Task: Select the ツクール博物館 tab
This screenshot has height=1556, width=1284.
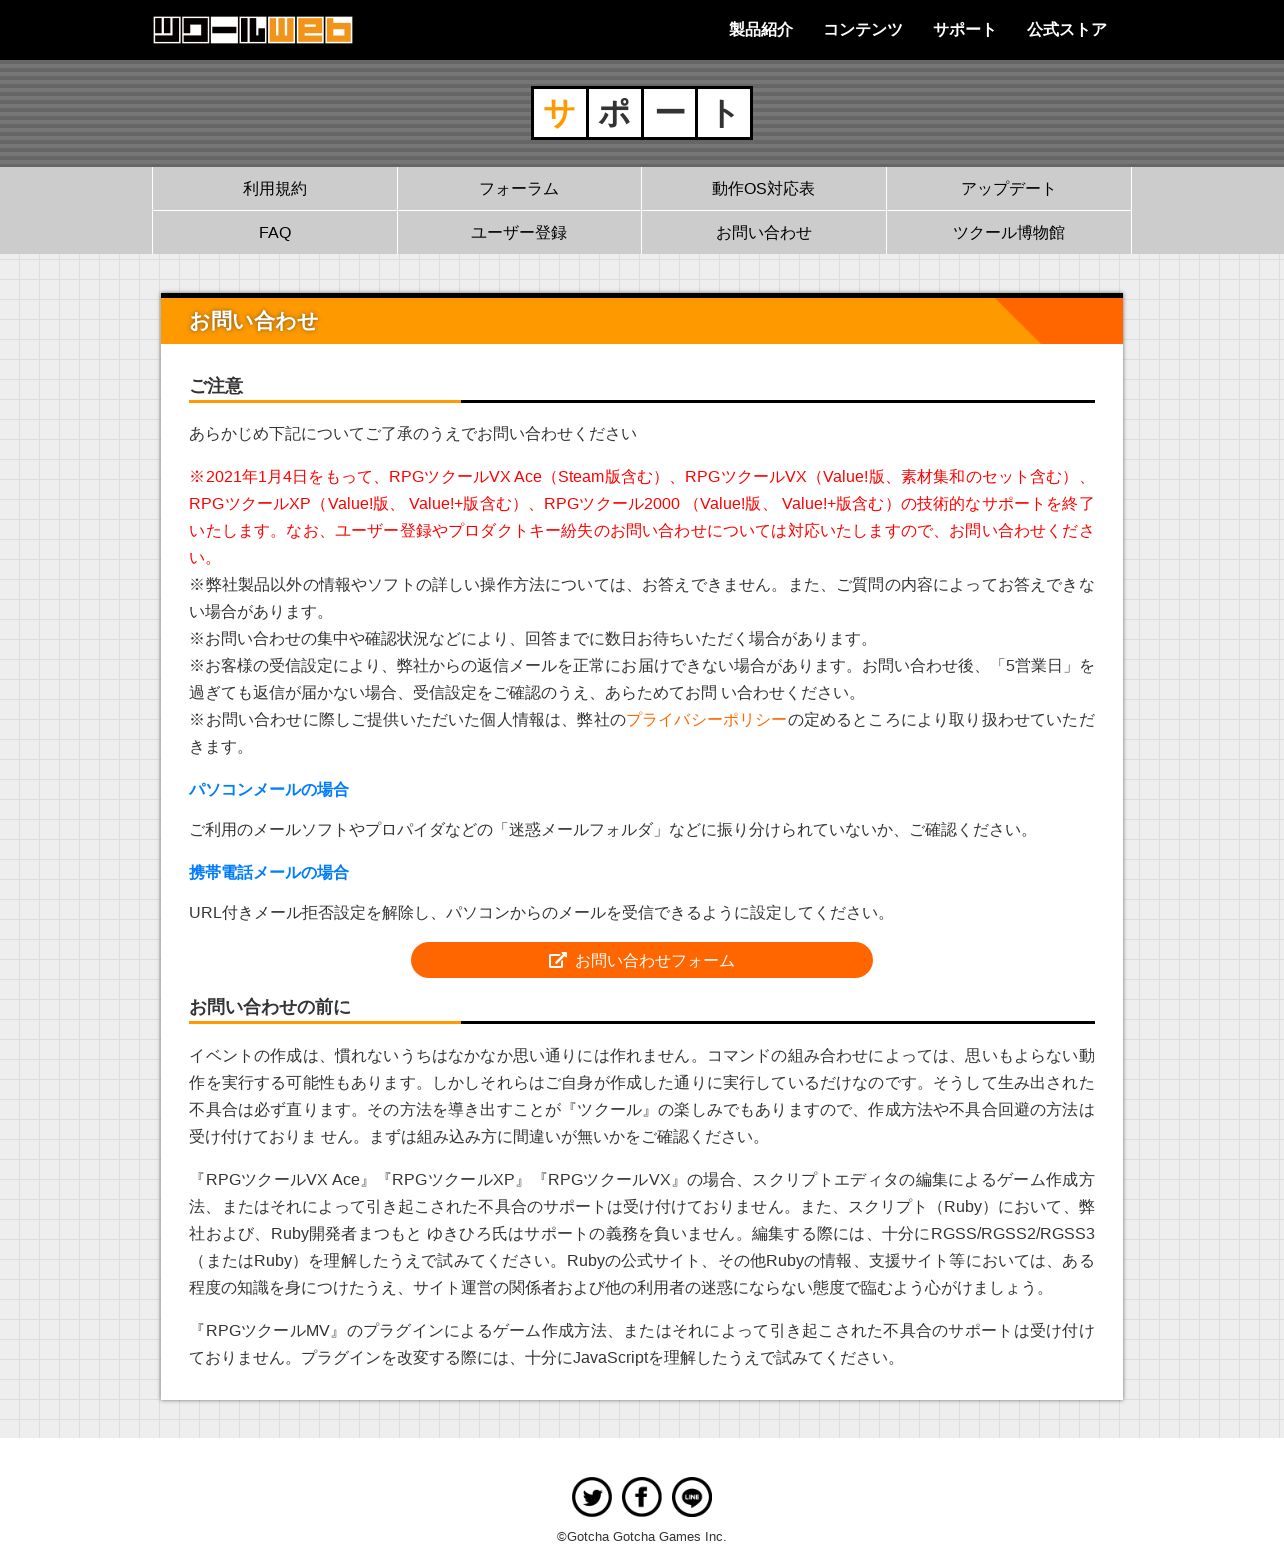Action: pos(1009,232)
